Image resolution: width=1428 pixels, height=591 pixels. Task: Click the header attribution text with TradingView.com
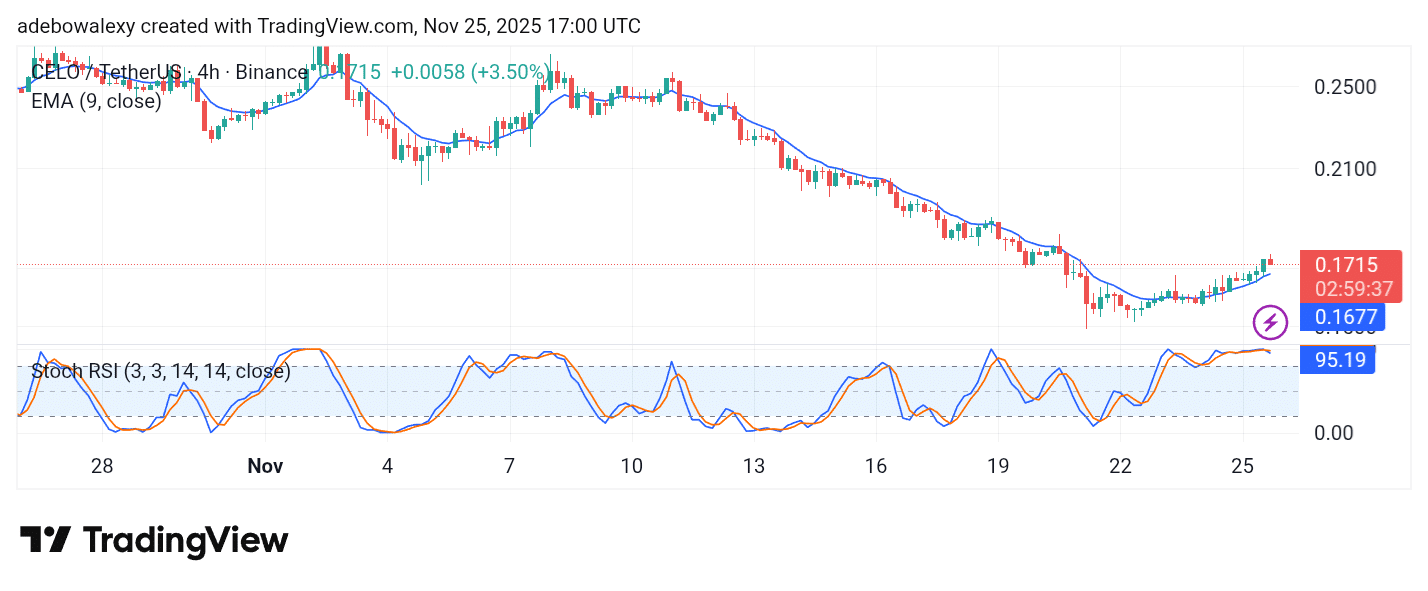tap(328, 26)
